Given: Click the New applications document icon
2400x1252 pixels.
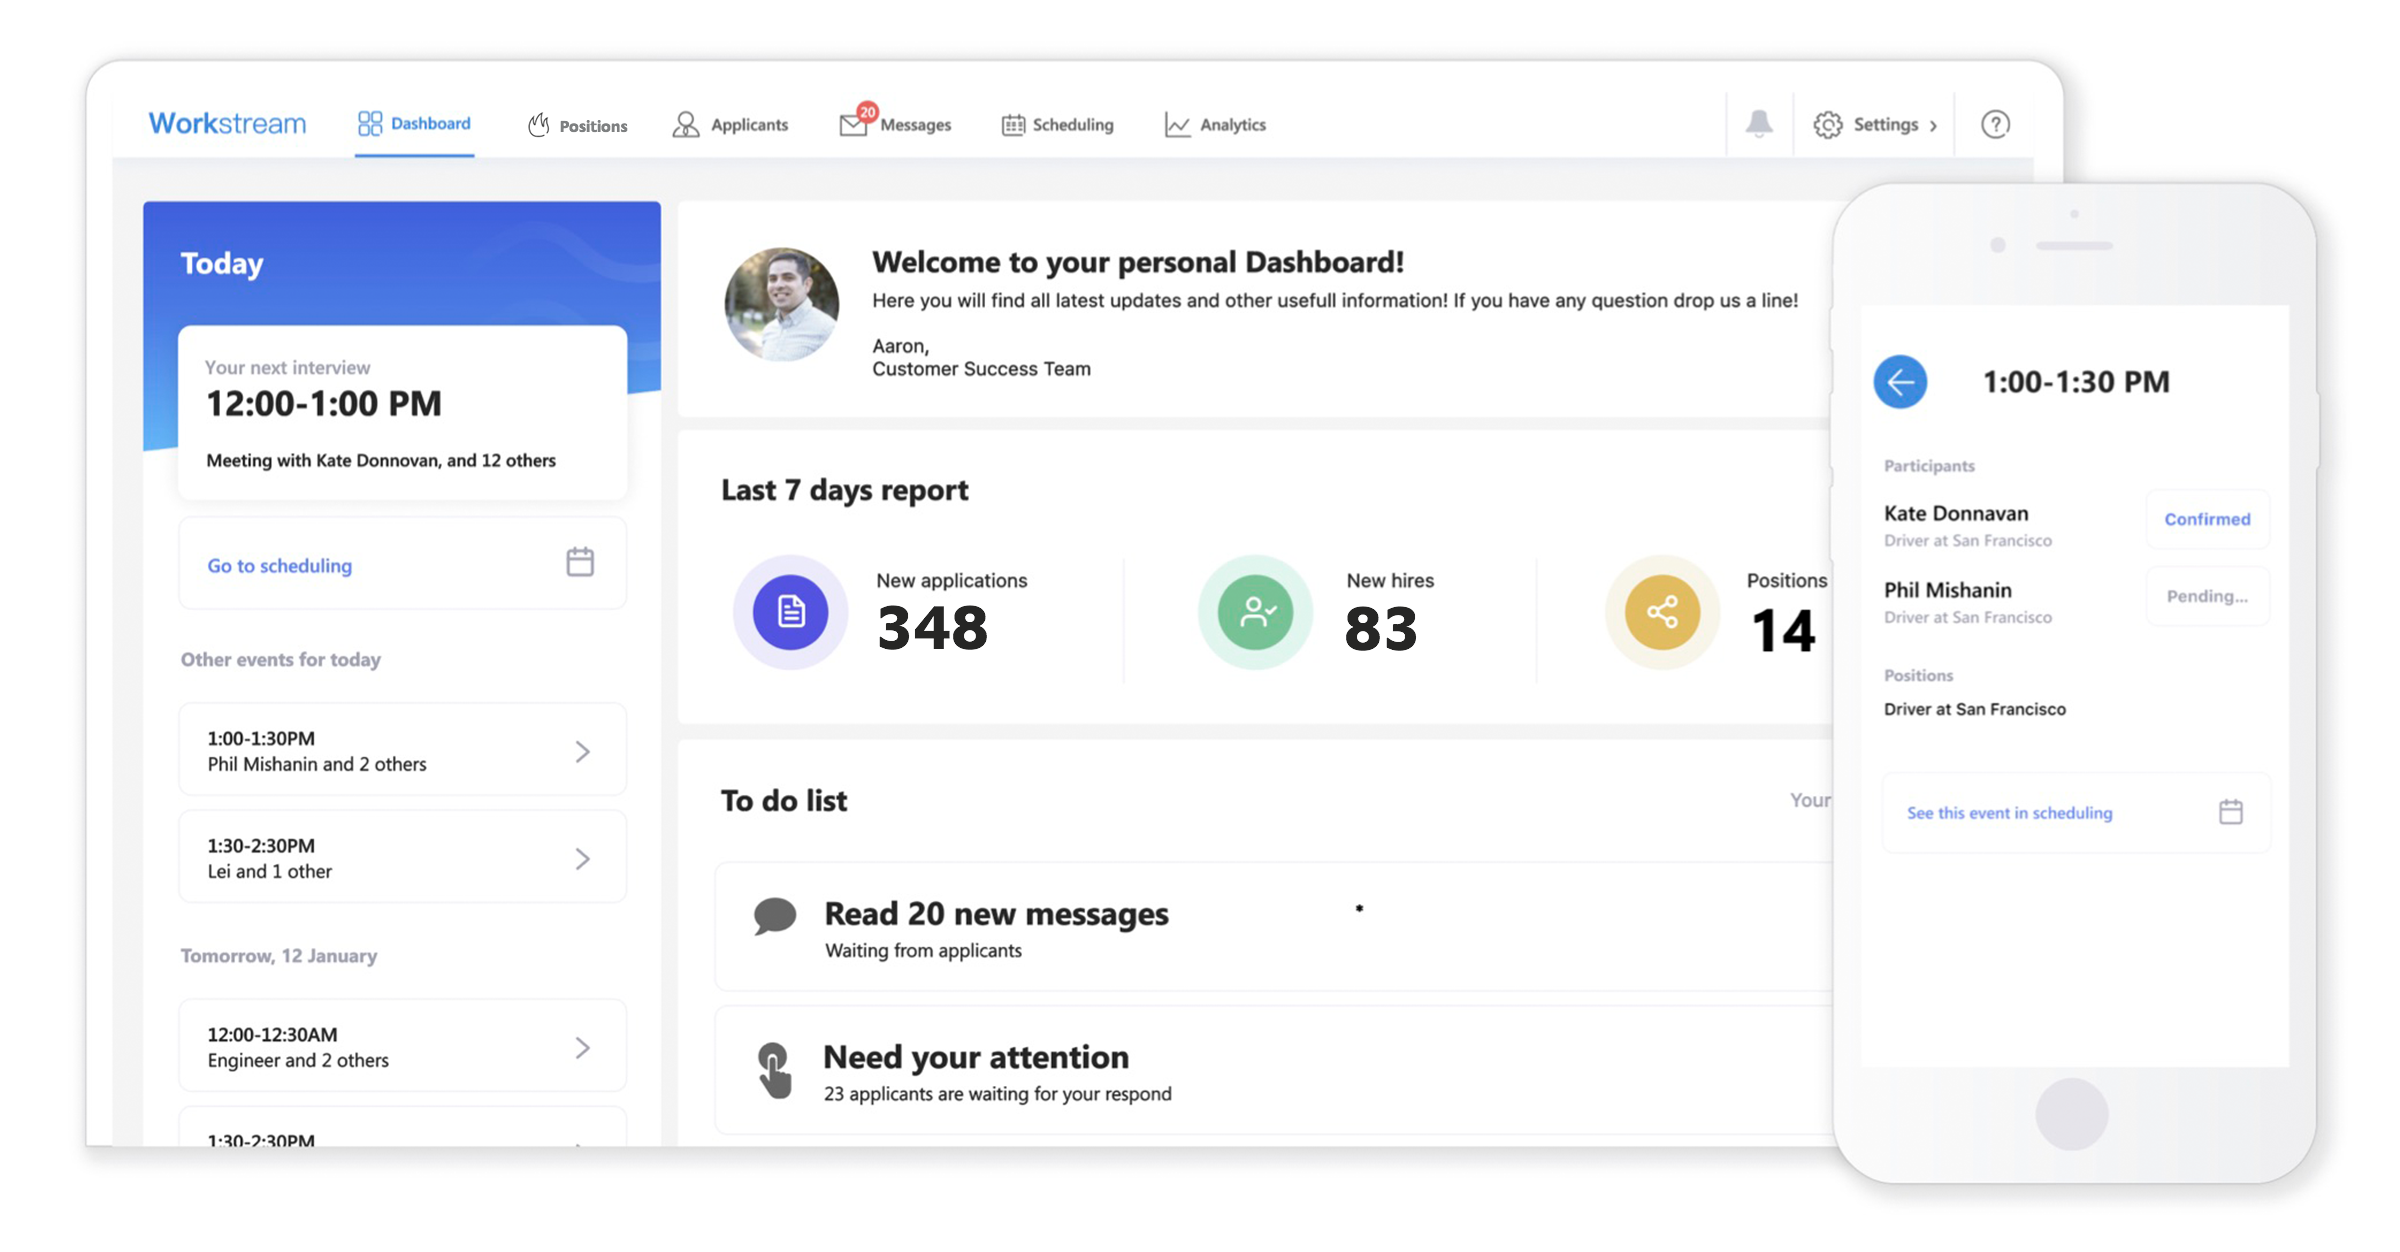Looking at the screenshot, I should [x=790, y=612].
